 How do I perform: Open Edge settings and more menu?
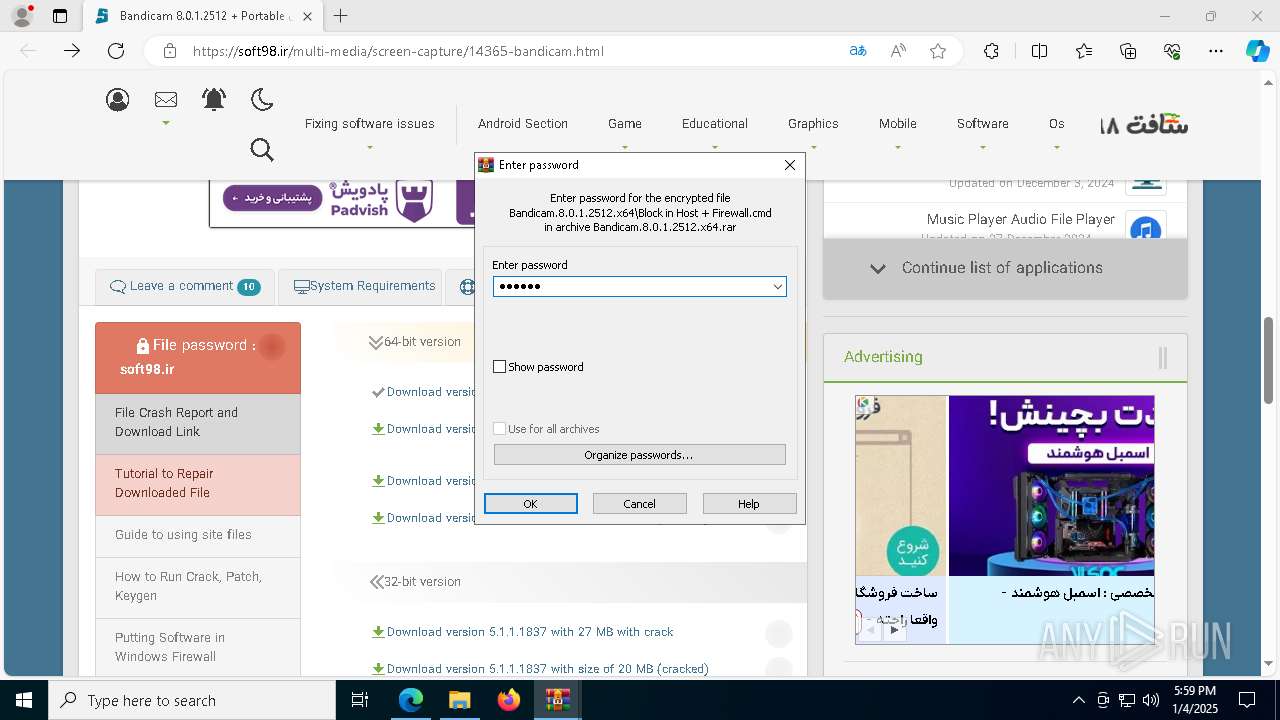[1216, 51]
